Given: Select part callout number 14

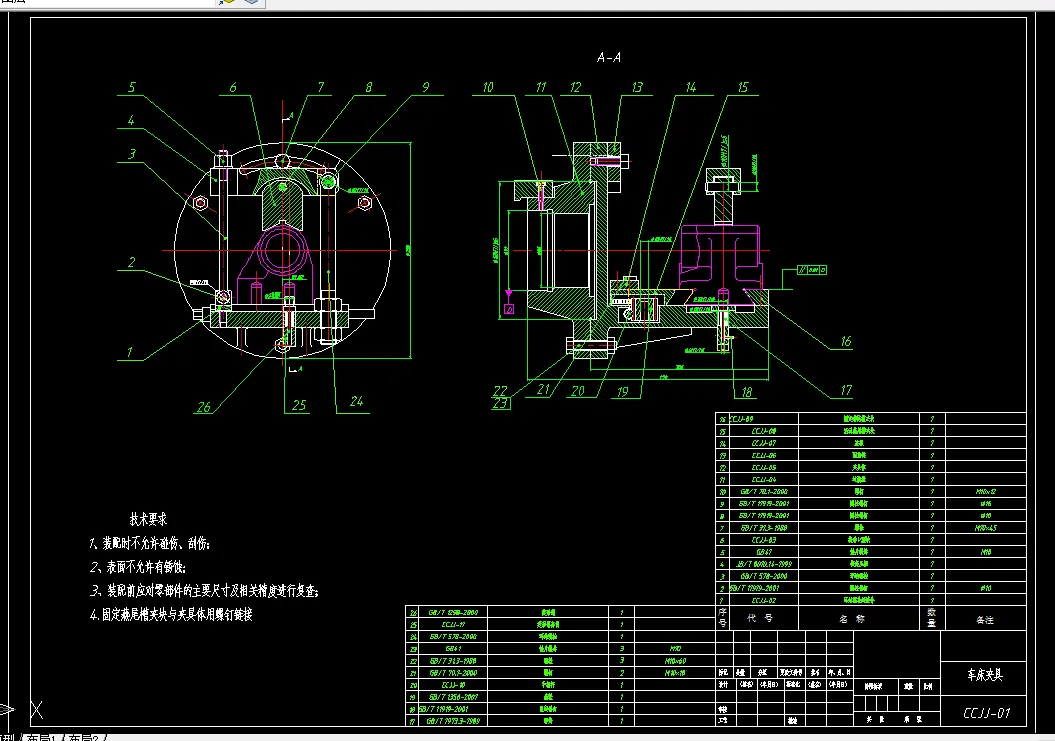Looking at the screenshot, I should pos(691,87).
